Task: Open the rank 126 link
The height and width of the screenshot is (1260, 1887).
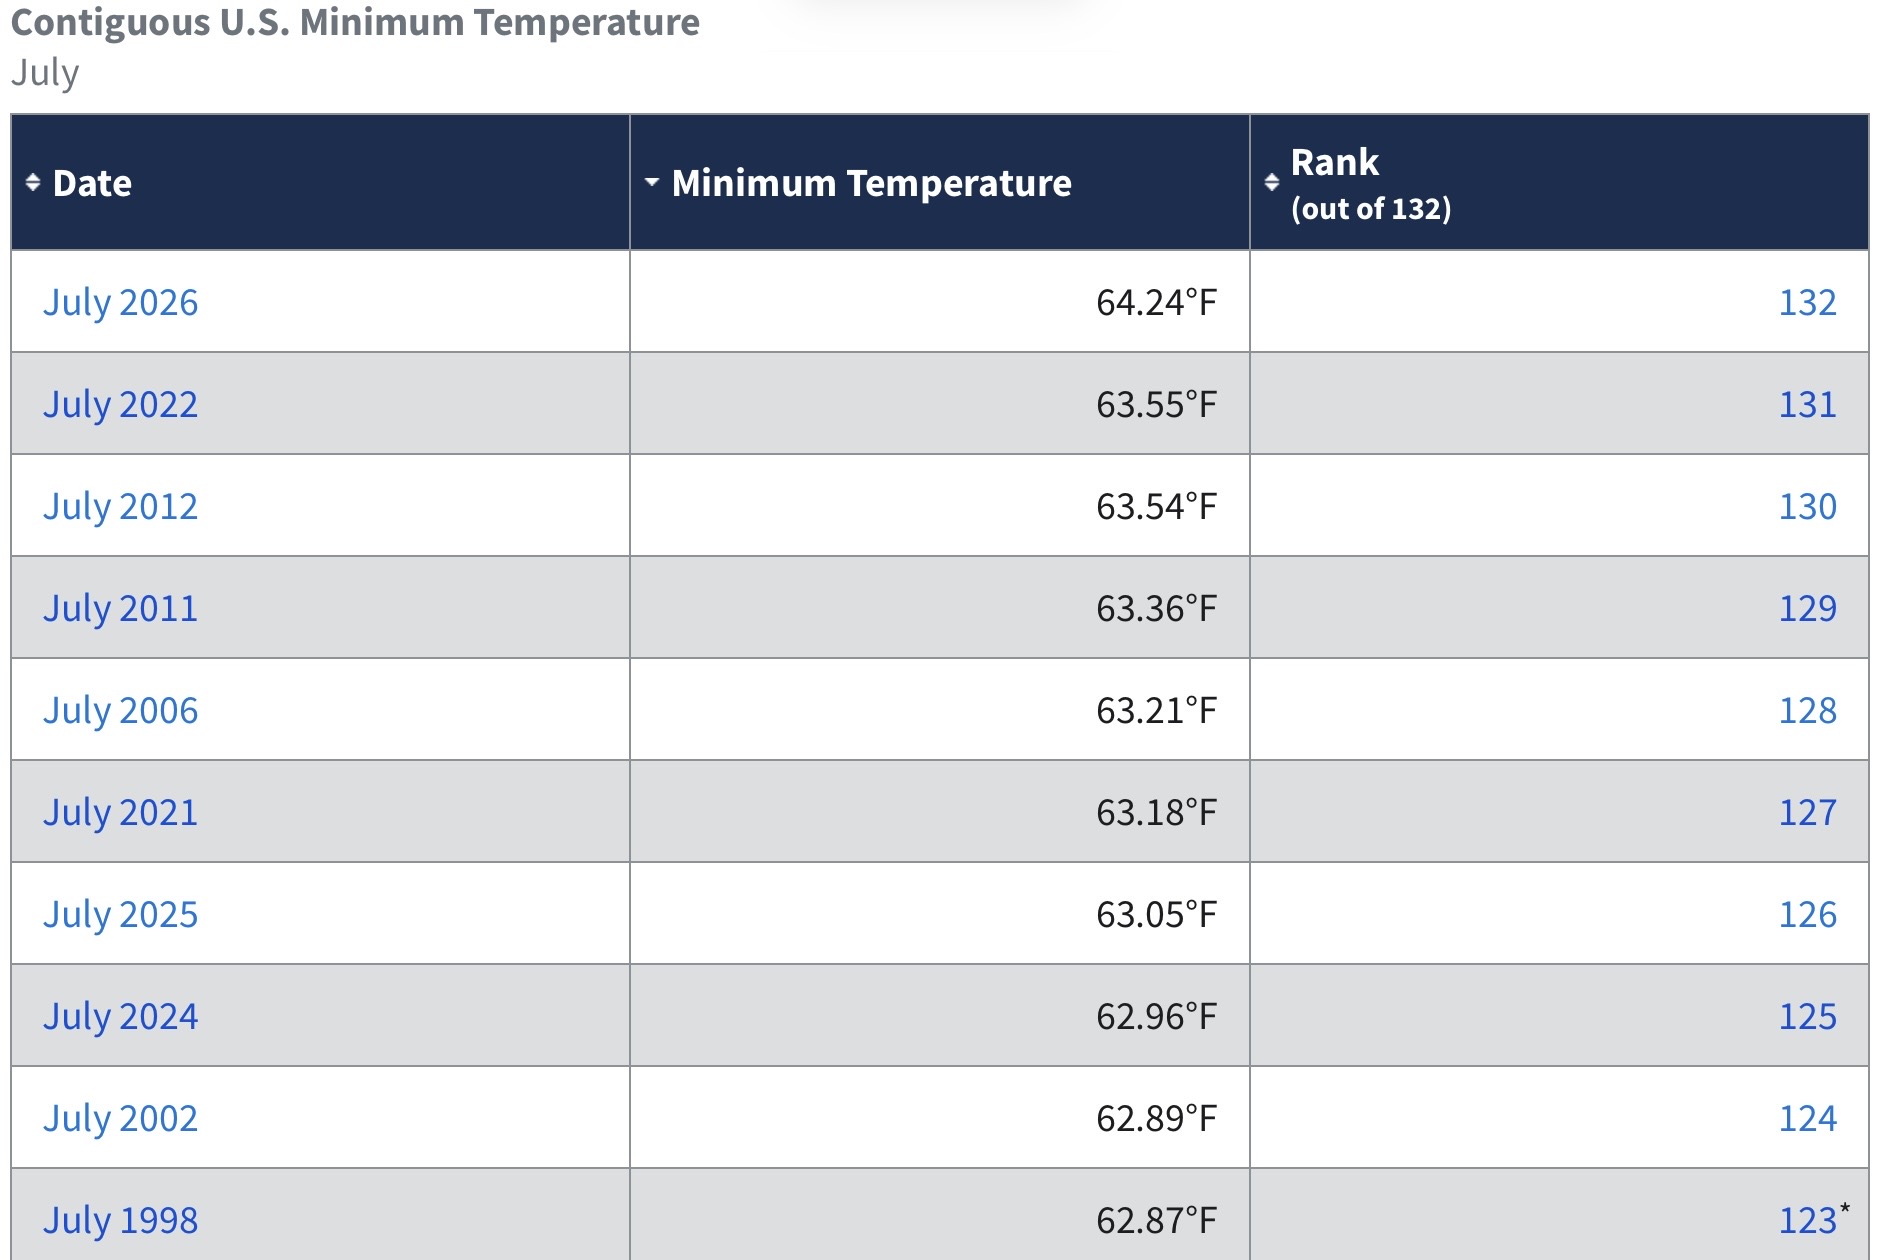Action: (x=1807, y=914)
